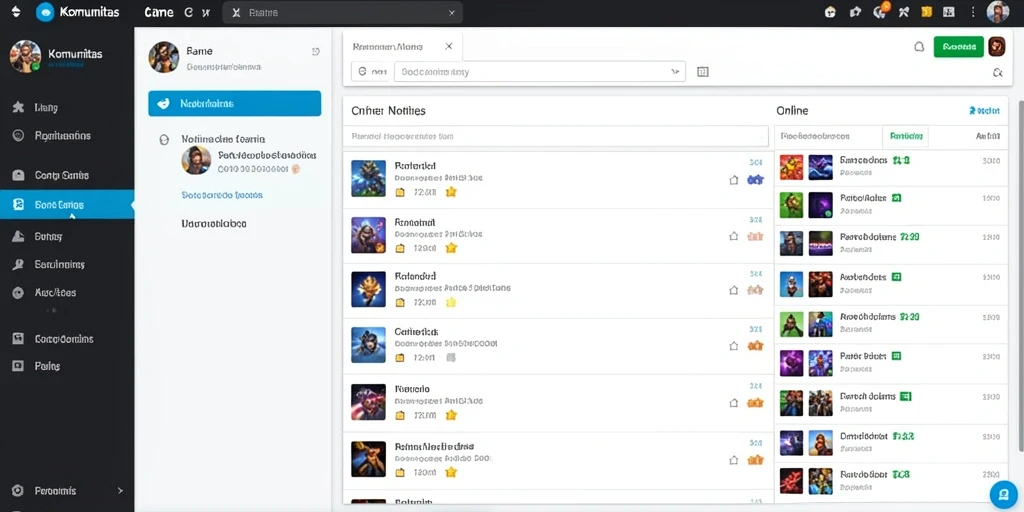Click the filter field under the left list heading
The image size is (1024, 512).
coord(555,136)
